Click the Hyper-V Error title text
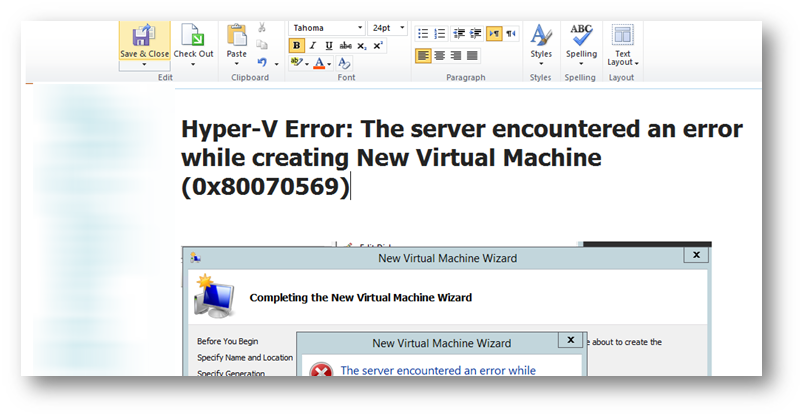This screenshot has height=418, width=804. coord(461,157)
